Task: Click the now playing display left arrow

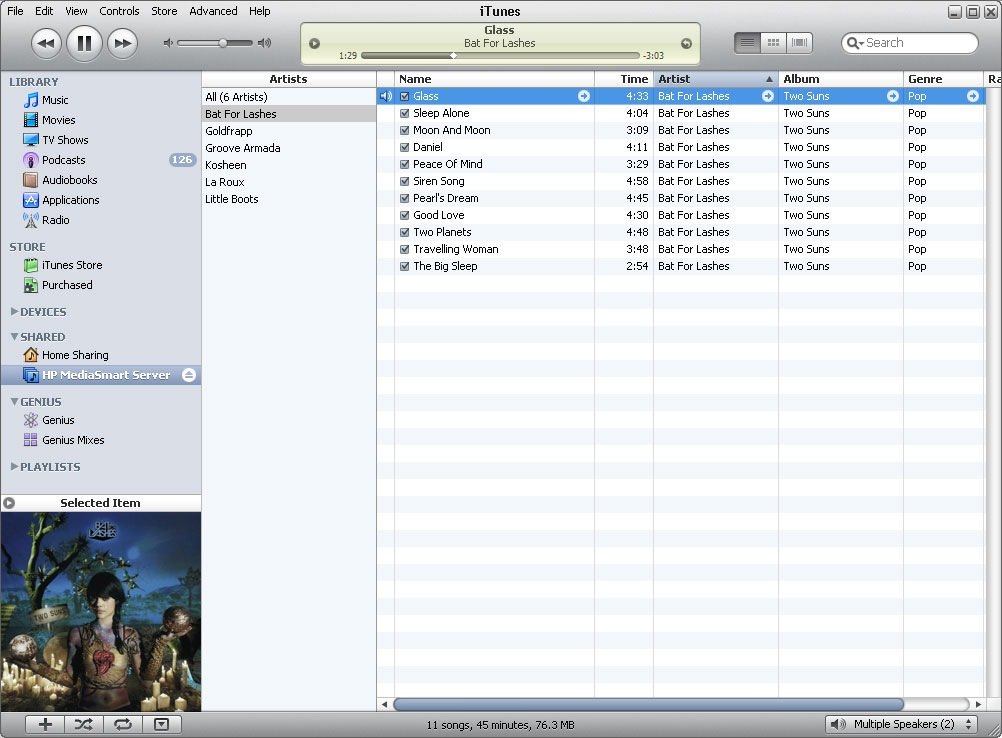Action: (x=314, y=43)
